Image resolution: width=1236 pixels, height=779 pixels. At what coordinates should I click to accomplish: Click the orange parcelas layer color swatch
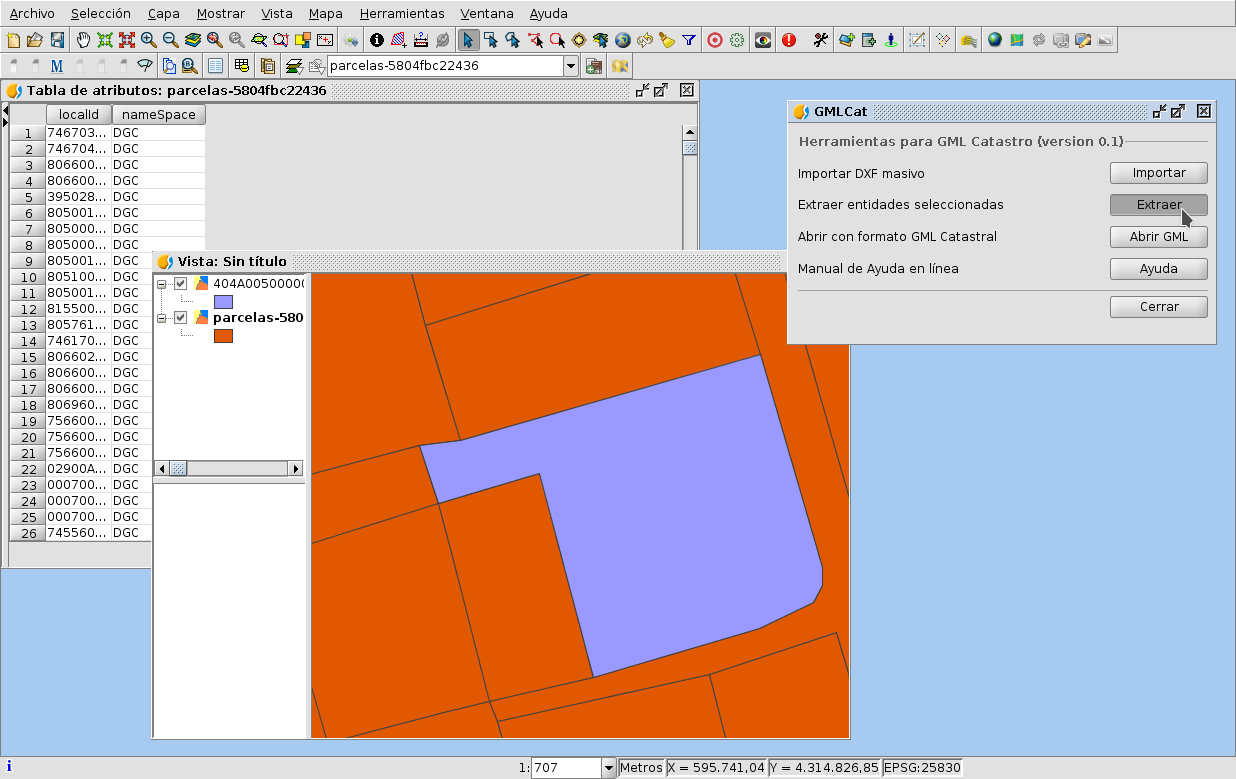click(x=223, y=336)
